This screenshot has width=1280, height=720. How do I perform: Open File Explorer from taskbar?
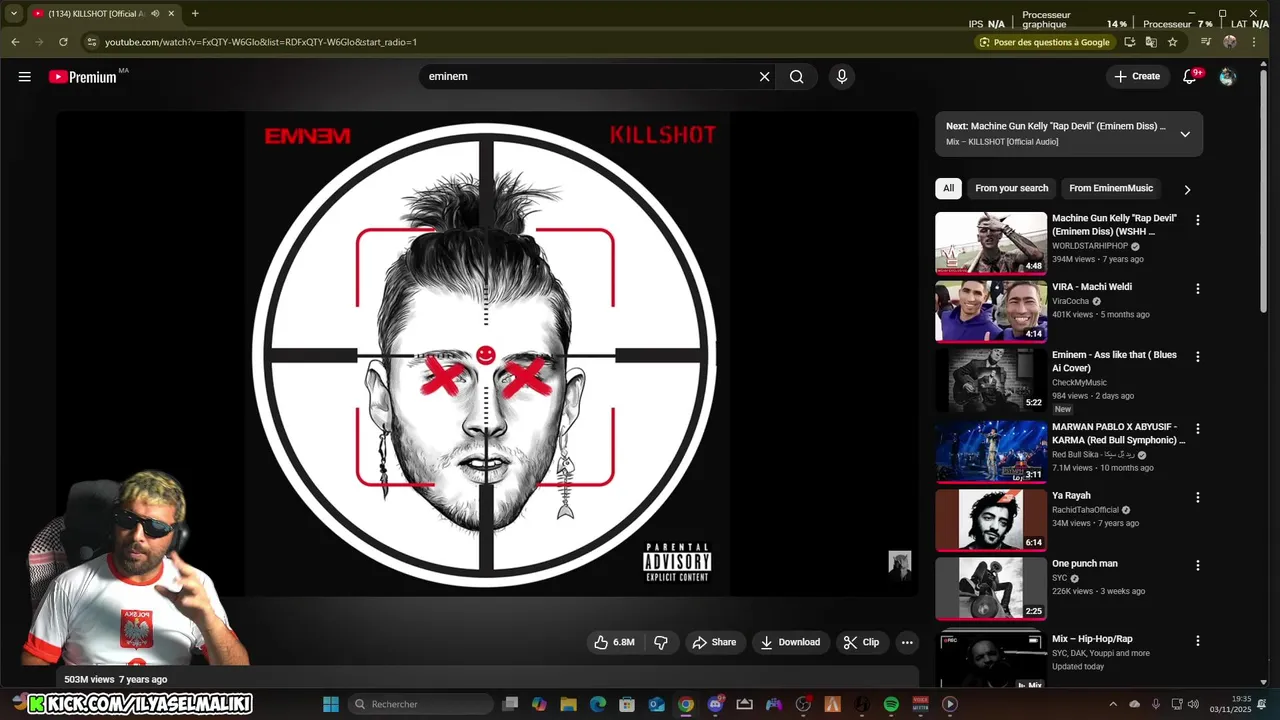pyautogui.click(x=568, y=704)
